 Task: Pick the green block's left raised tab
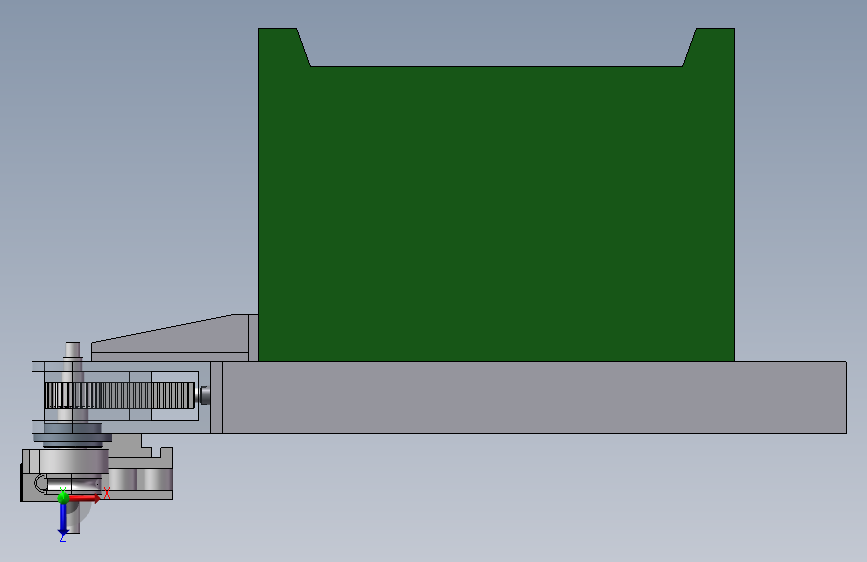pos(283,47)
